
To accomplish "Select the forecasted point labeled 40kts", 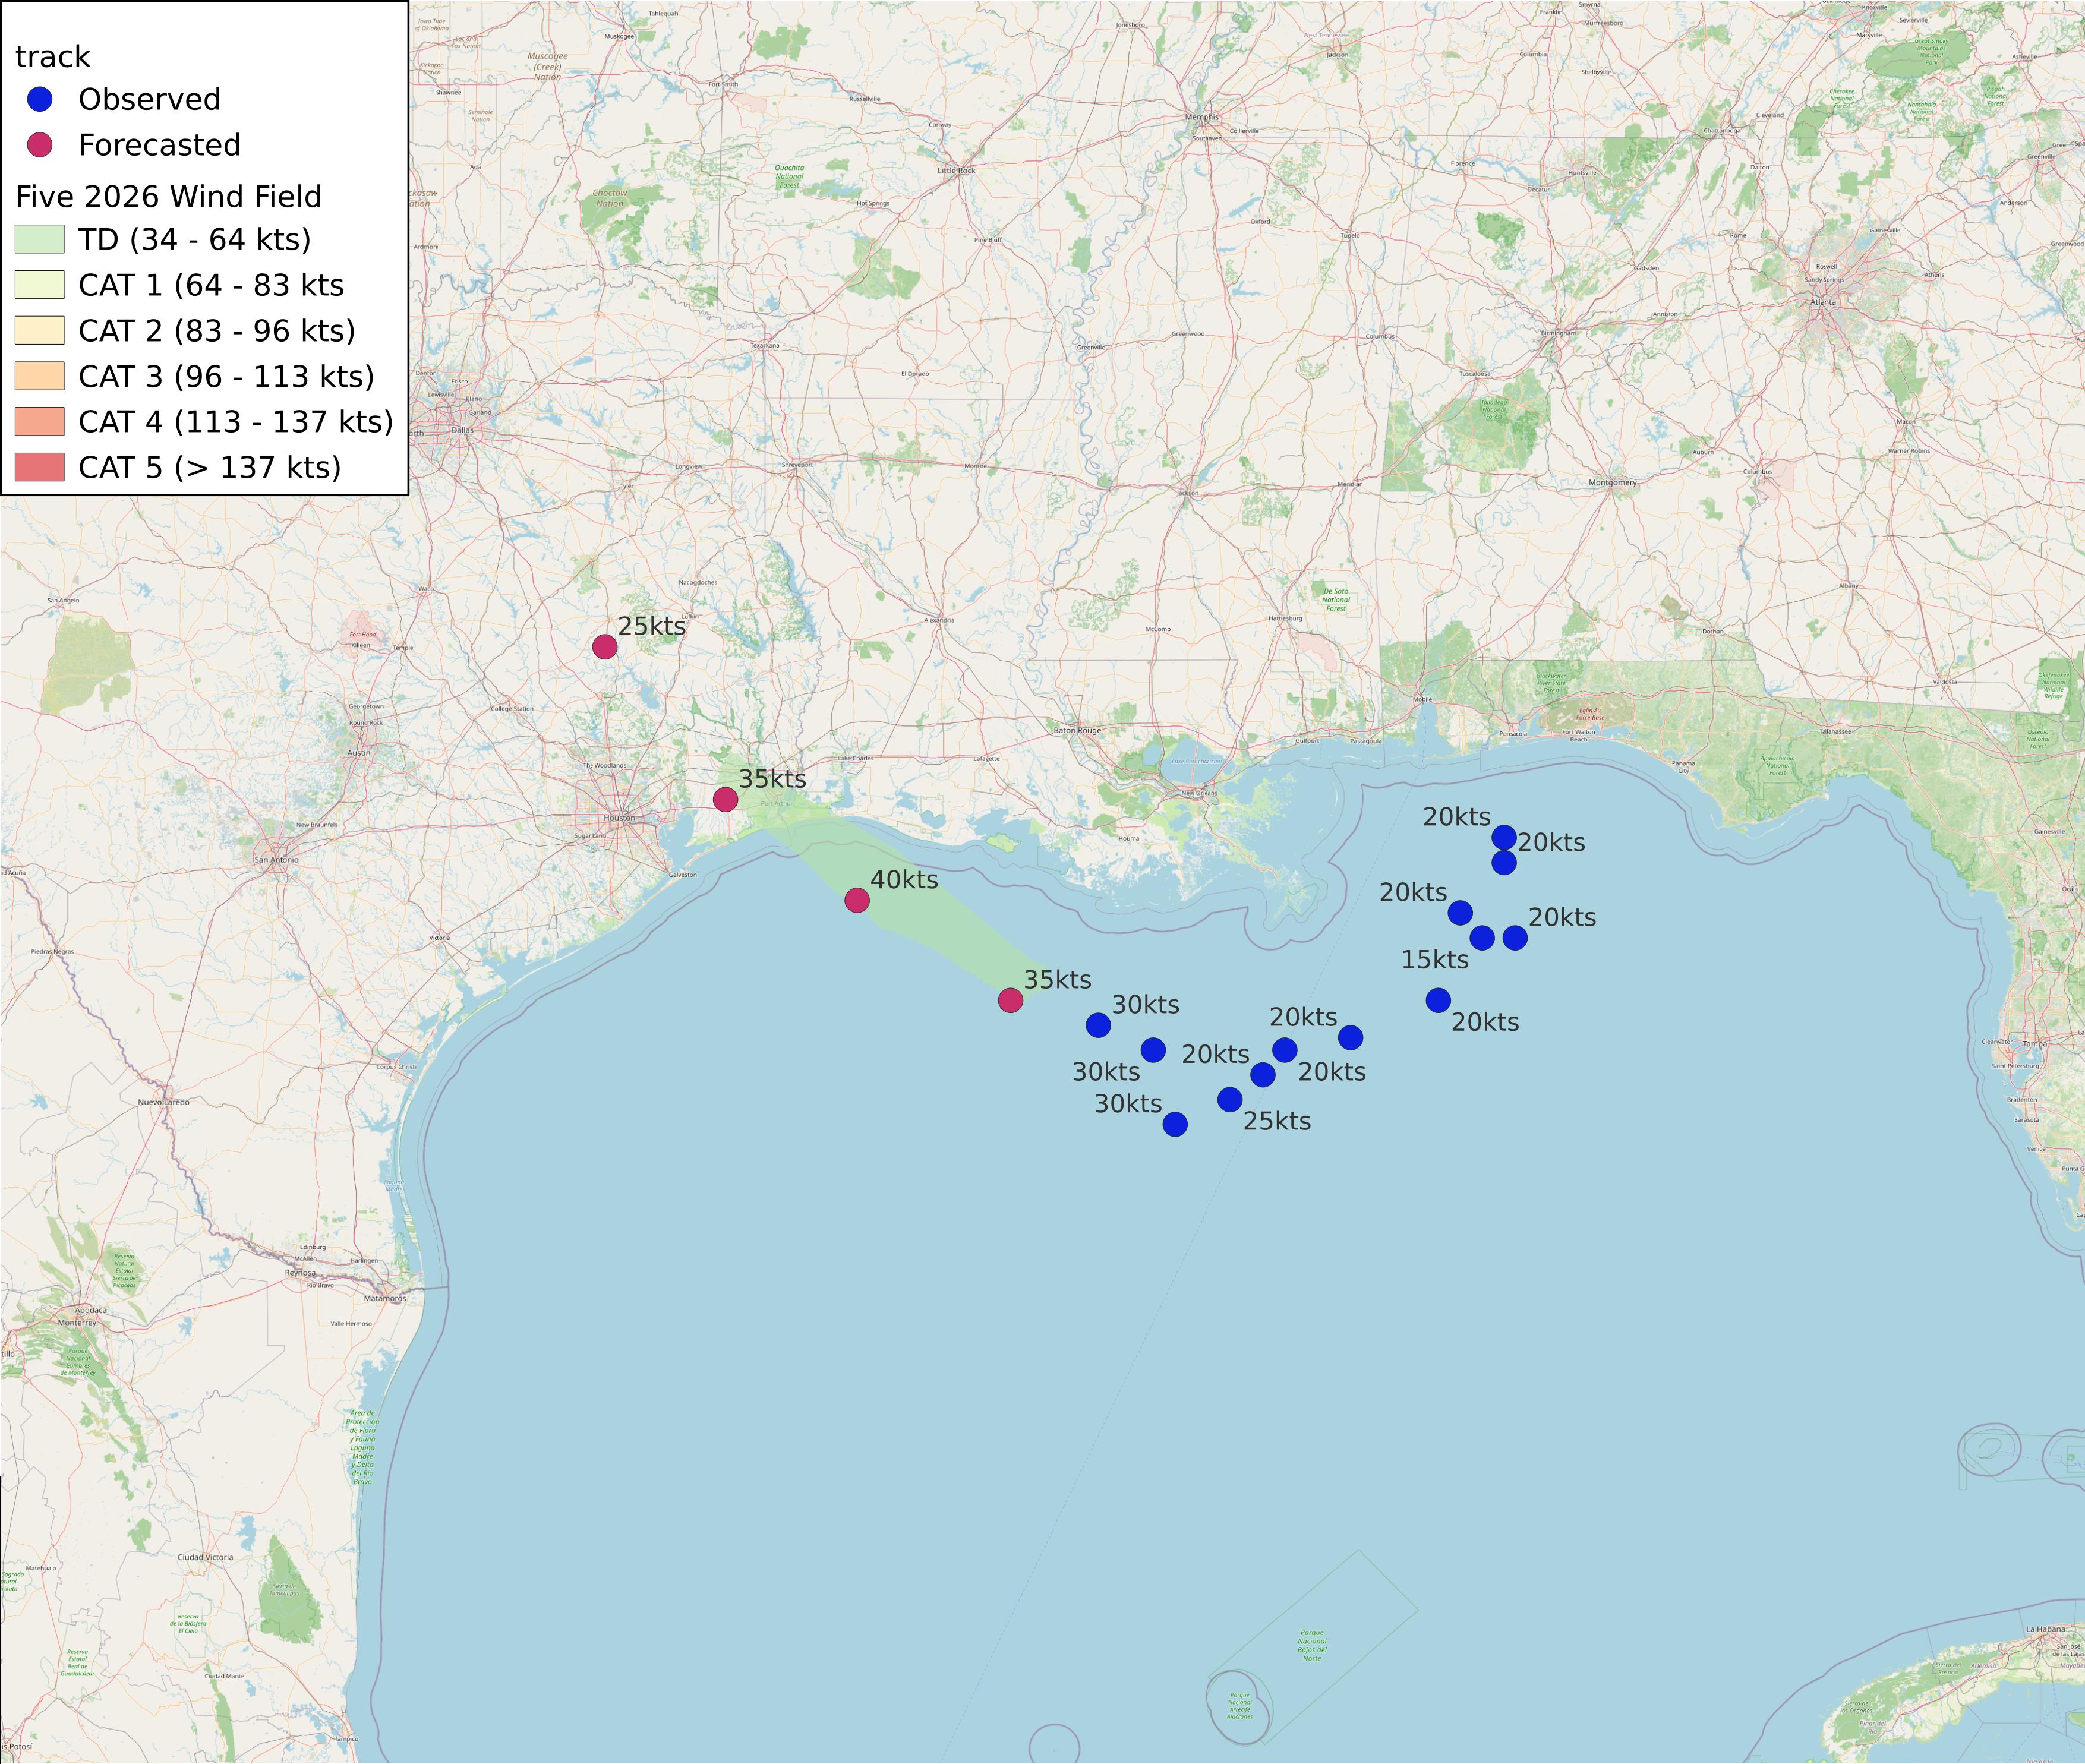I will (857, 900).
